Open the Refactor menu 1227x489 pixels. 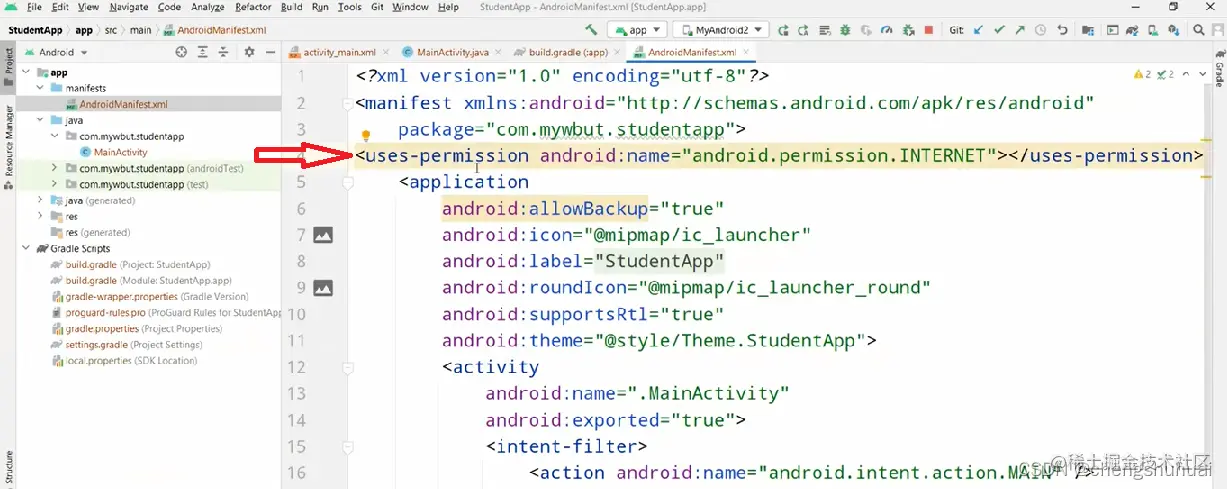pyautogui.click(x=254, y=7)
